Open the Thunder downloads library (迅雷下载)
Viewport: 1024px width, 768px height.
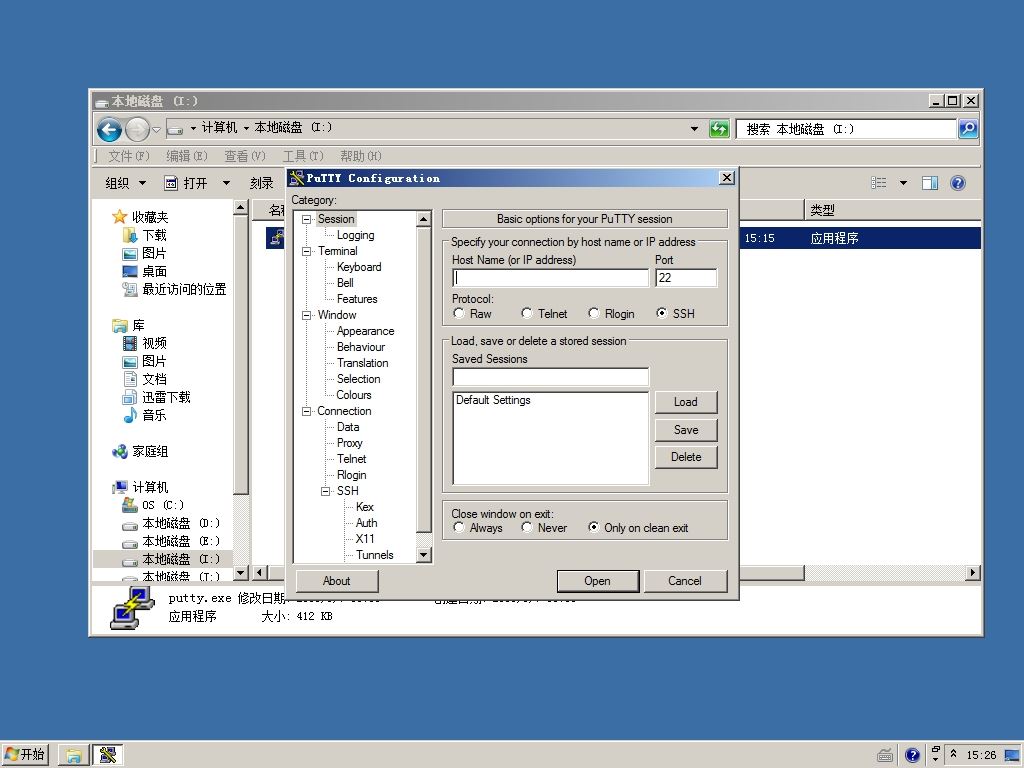point(157,397)
